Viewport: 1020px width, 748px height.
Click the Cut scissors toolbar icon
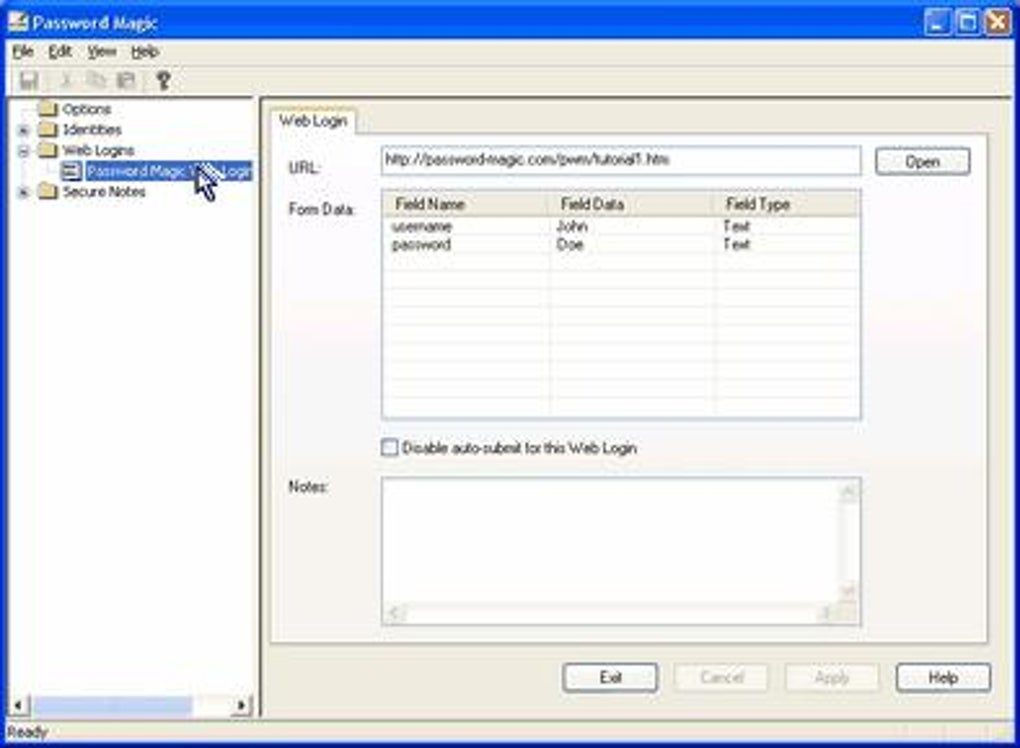tap(66, 81)
